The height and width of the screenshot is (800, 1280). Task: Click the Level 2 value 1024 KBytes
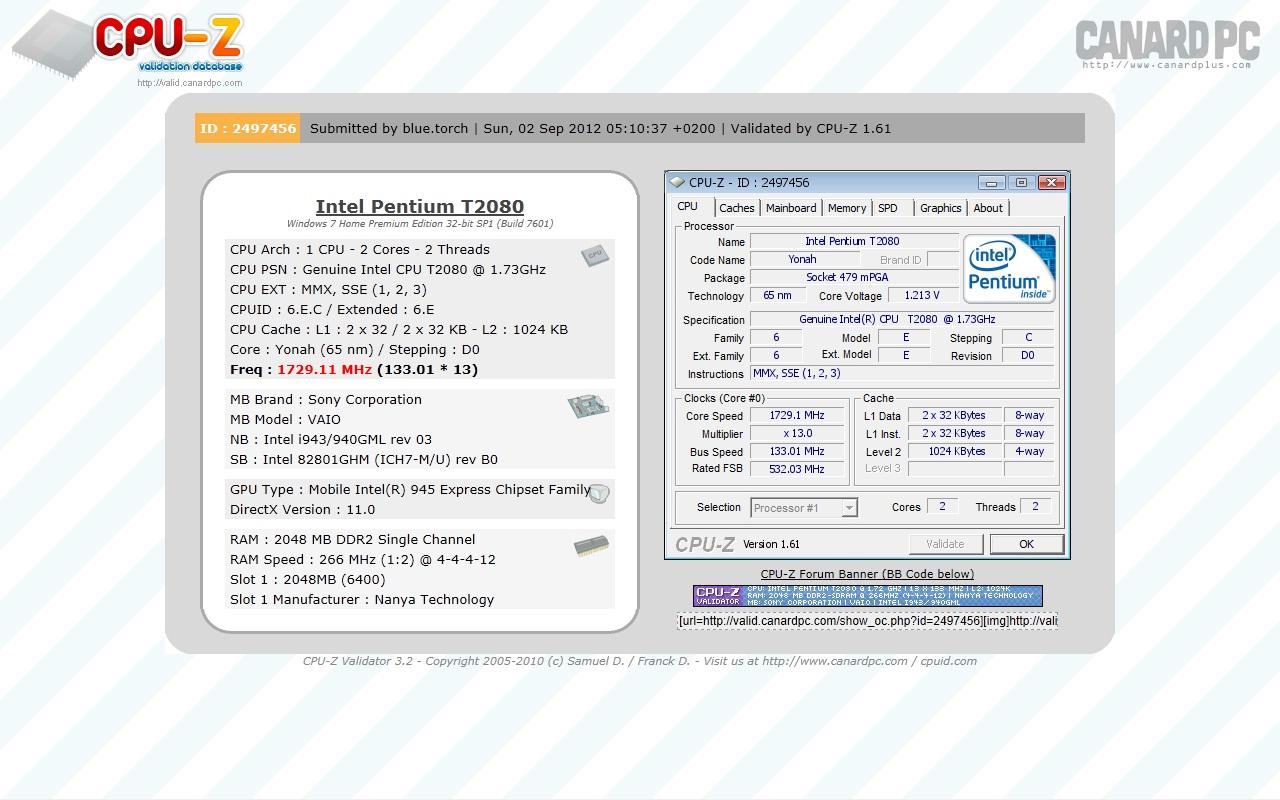[954, 451]
